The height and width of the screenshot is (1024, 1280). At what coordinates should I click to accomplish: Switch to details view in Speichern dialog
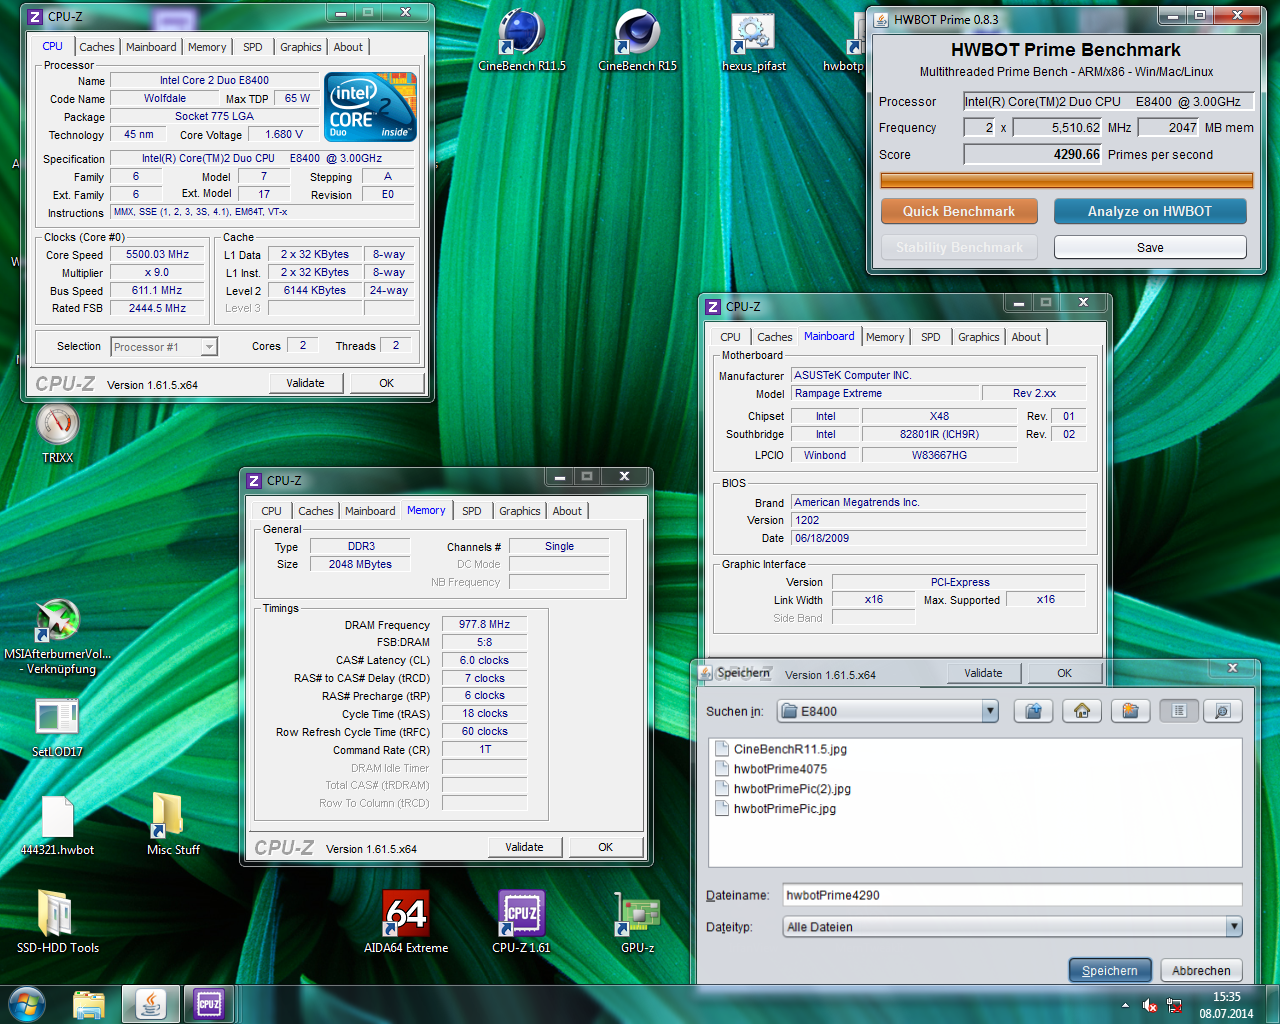[1222, 711]
